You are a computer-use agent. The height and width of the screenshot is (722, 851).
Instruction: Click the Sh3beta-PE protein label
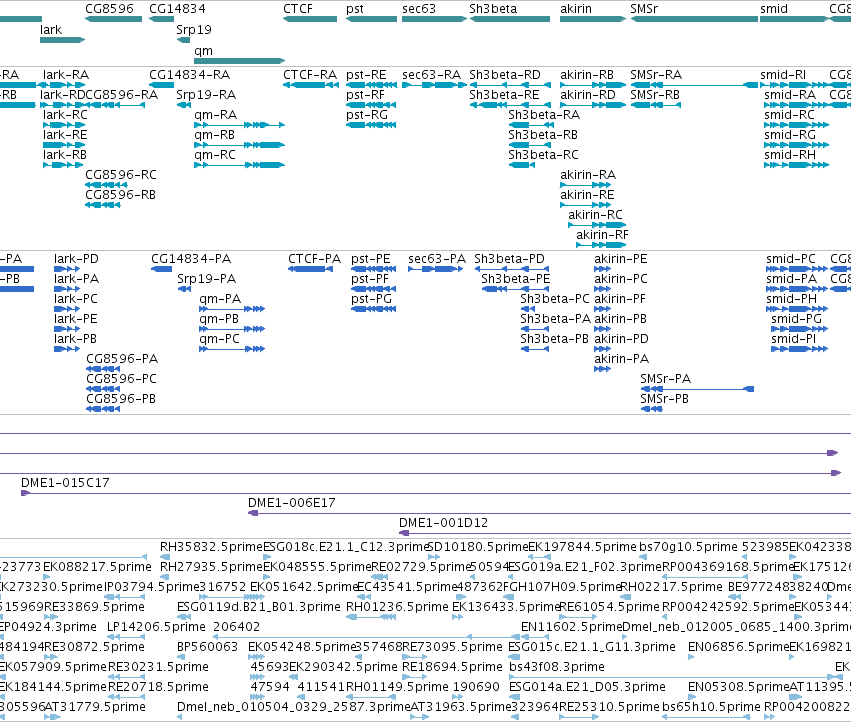516,278
